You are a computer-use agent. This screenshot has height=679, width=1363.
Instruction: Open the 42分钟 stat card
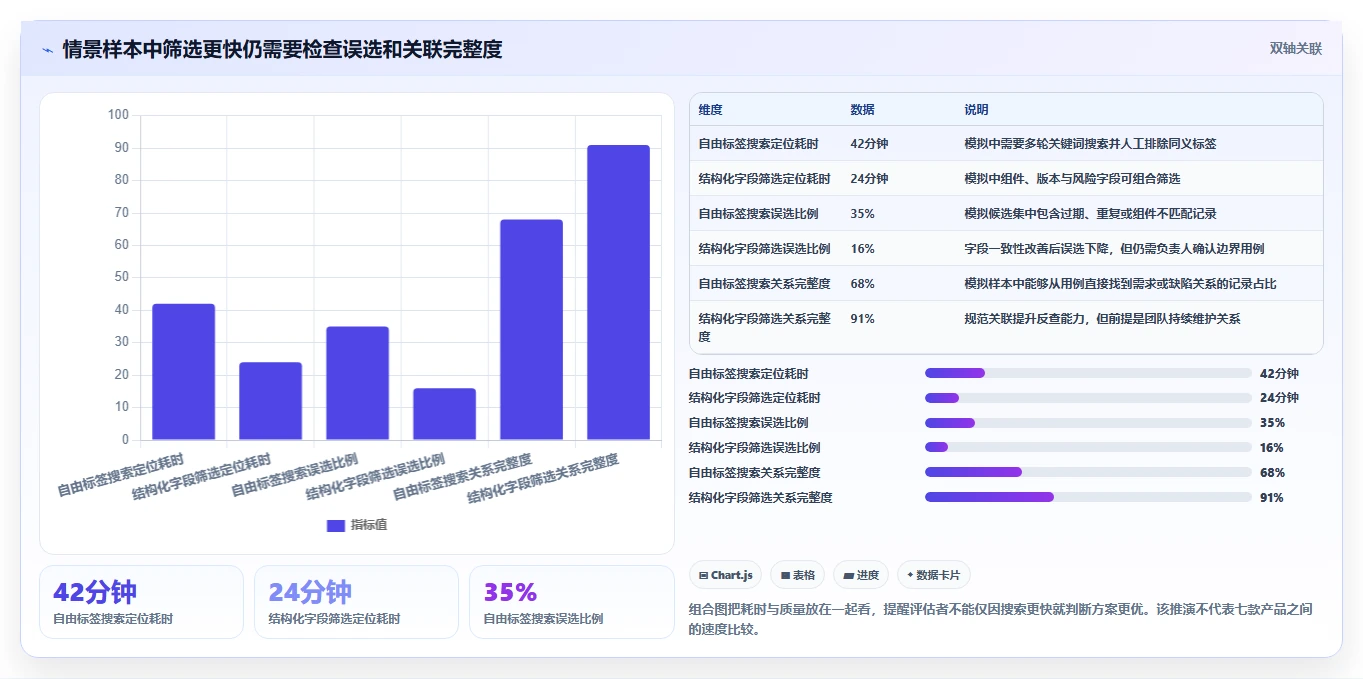point(141,602)
